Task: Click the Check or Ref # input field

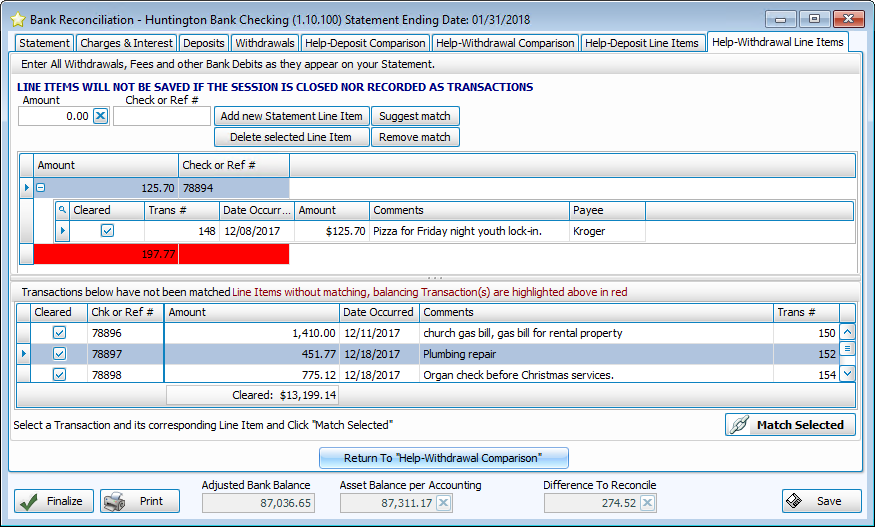Action: [161, 116]
